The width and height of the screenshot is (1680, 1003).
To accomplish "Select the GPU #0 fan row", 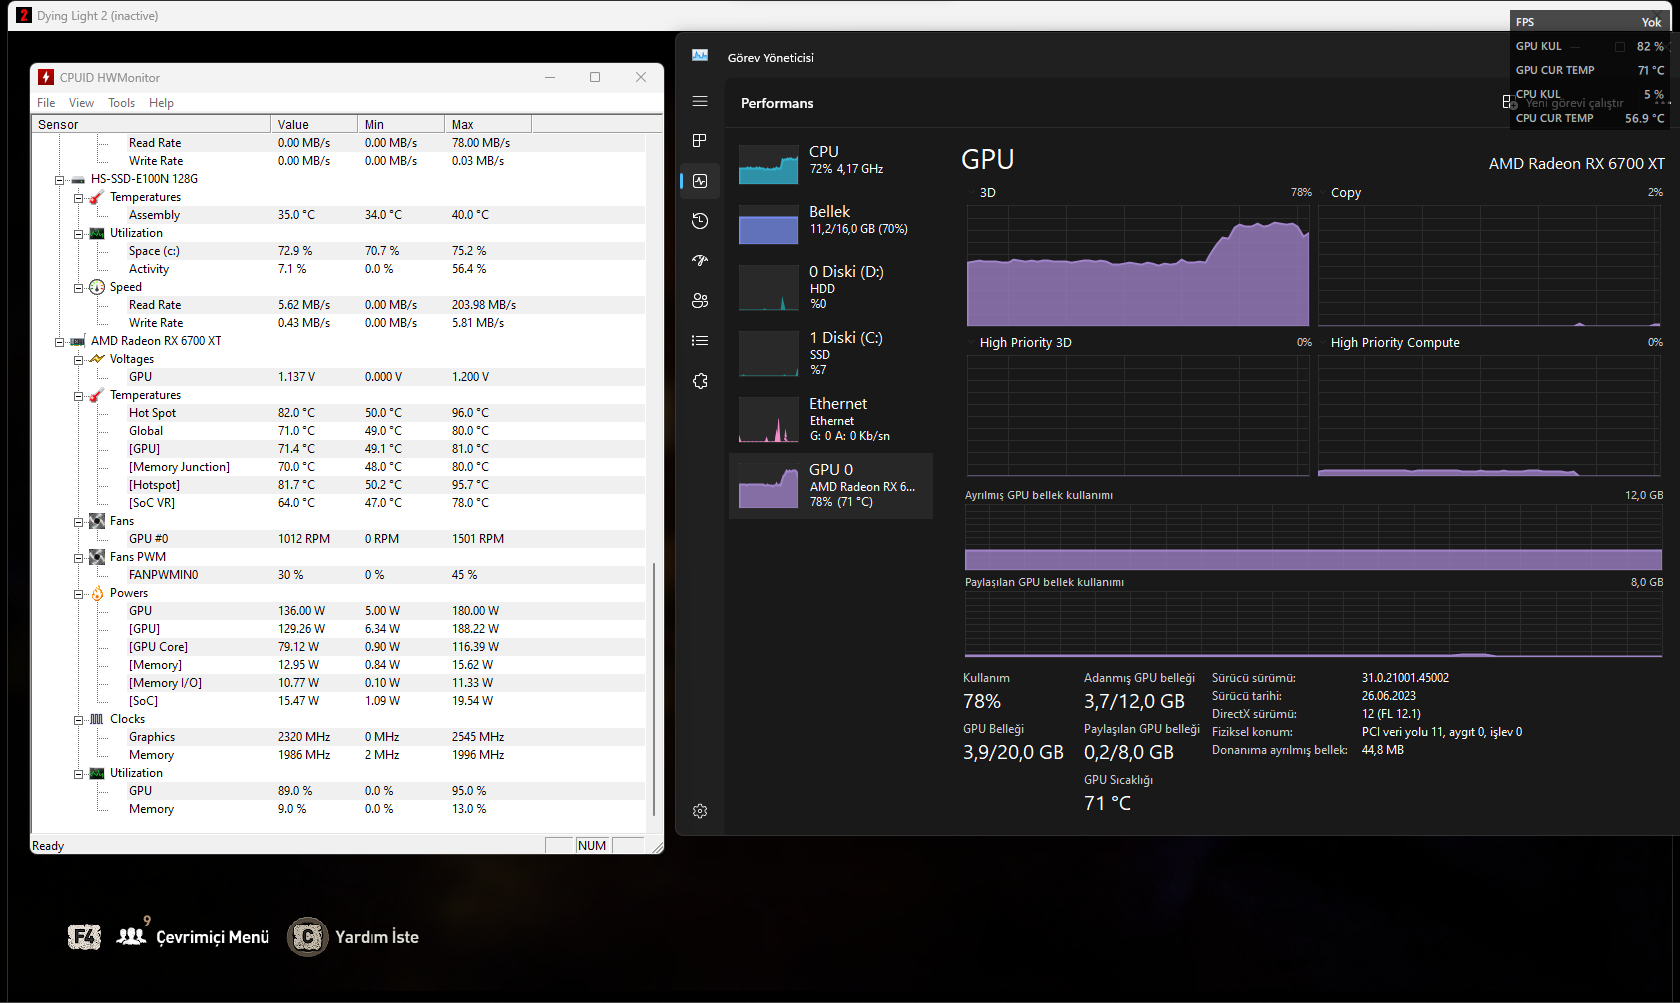I will [339, 539].
